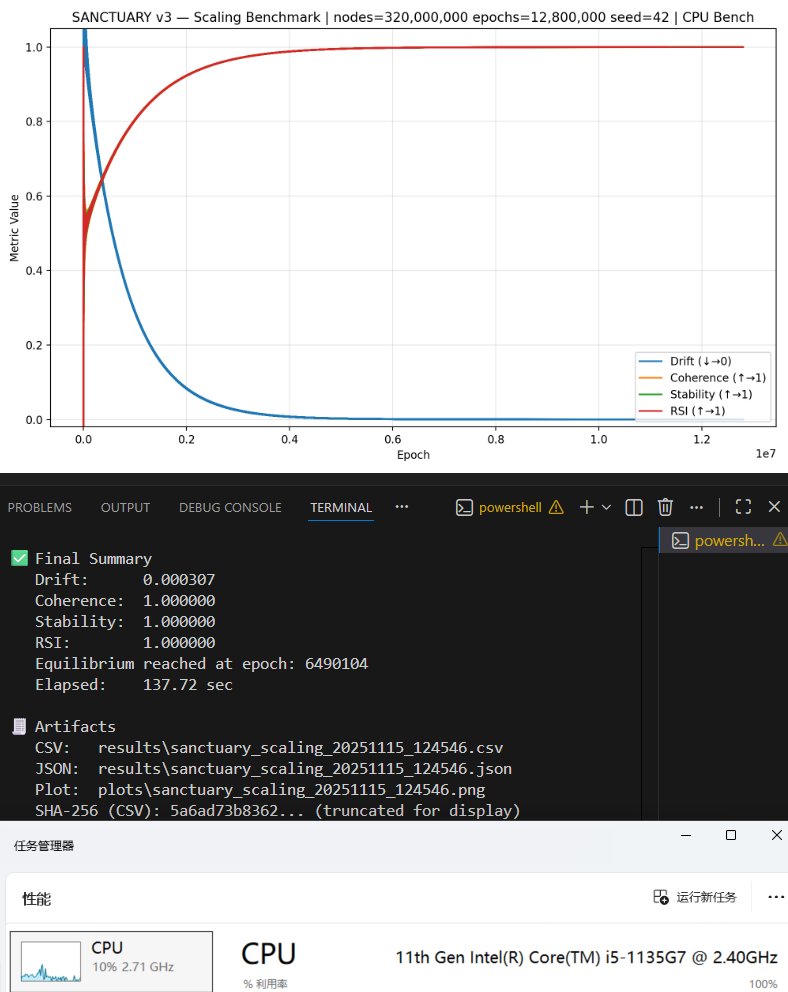Click the Run new task icon

pyautogui.click(x=661, y=897)
